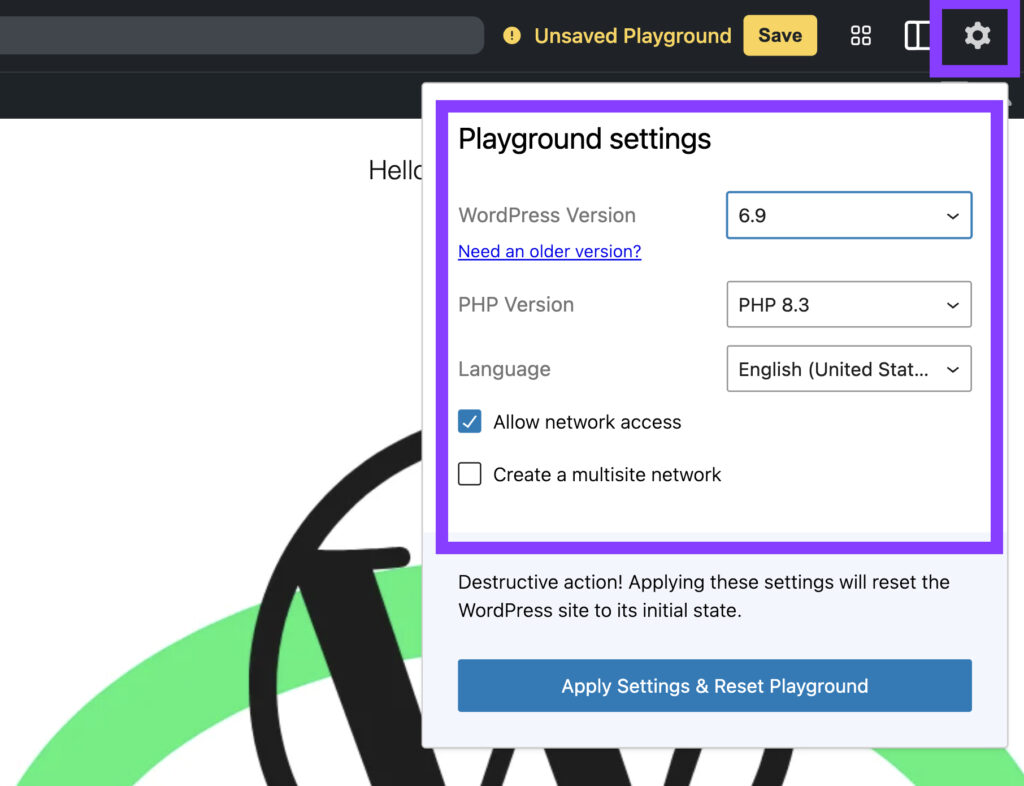Image resolution: width=1024 pixels, height=786 pixels.
Task: Click the PHP Version label
Action: coord(516,305)
